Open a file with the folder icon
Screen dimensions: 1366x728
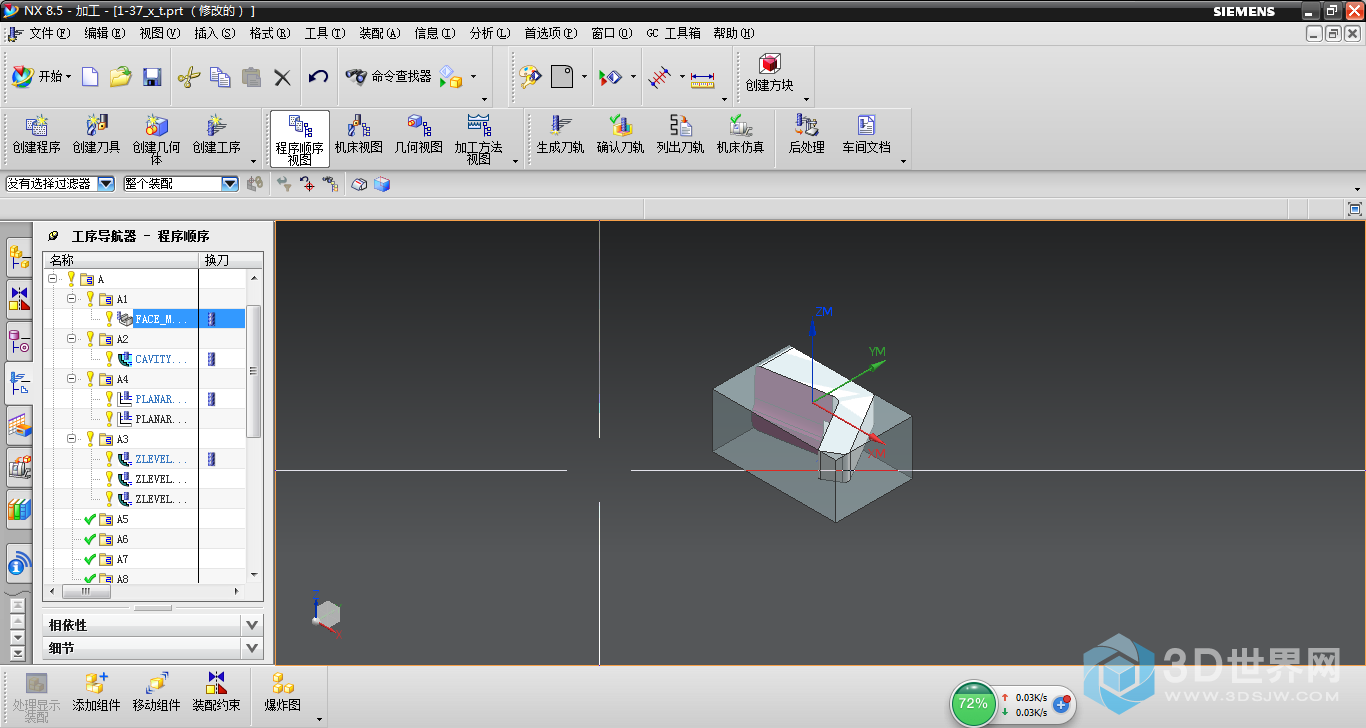[121, 76]
